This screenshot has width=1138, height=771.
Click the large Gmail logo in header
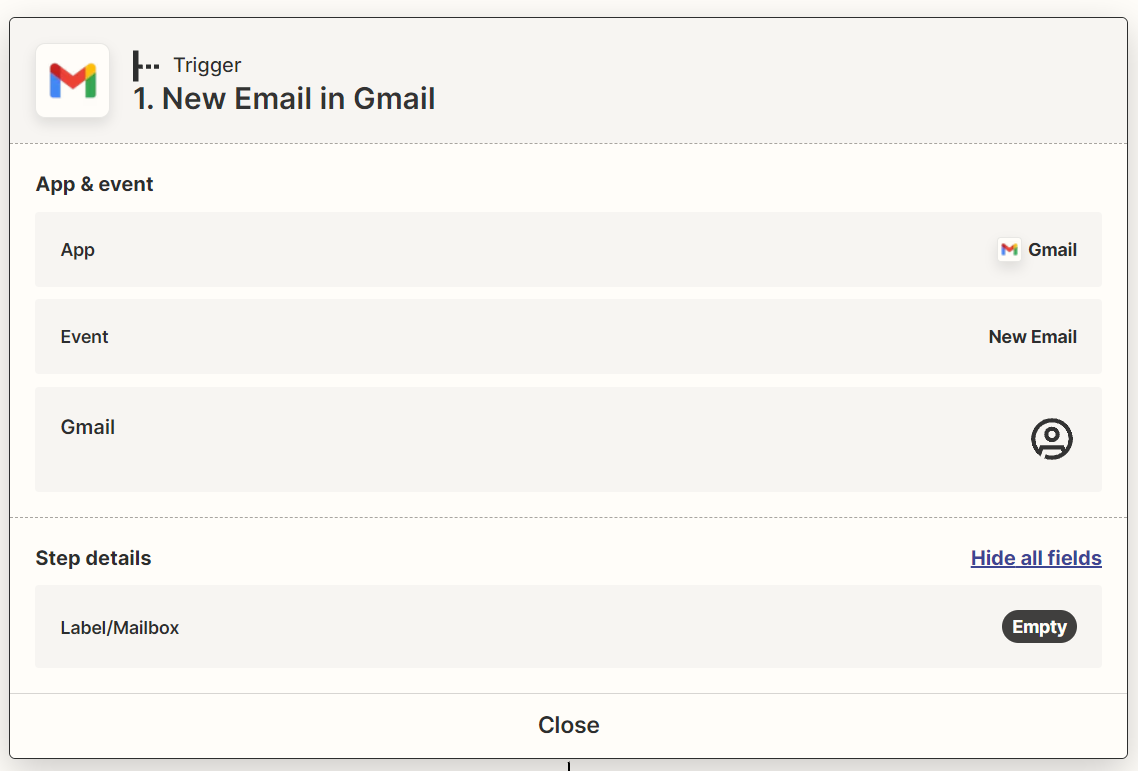[72, 81]
